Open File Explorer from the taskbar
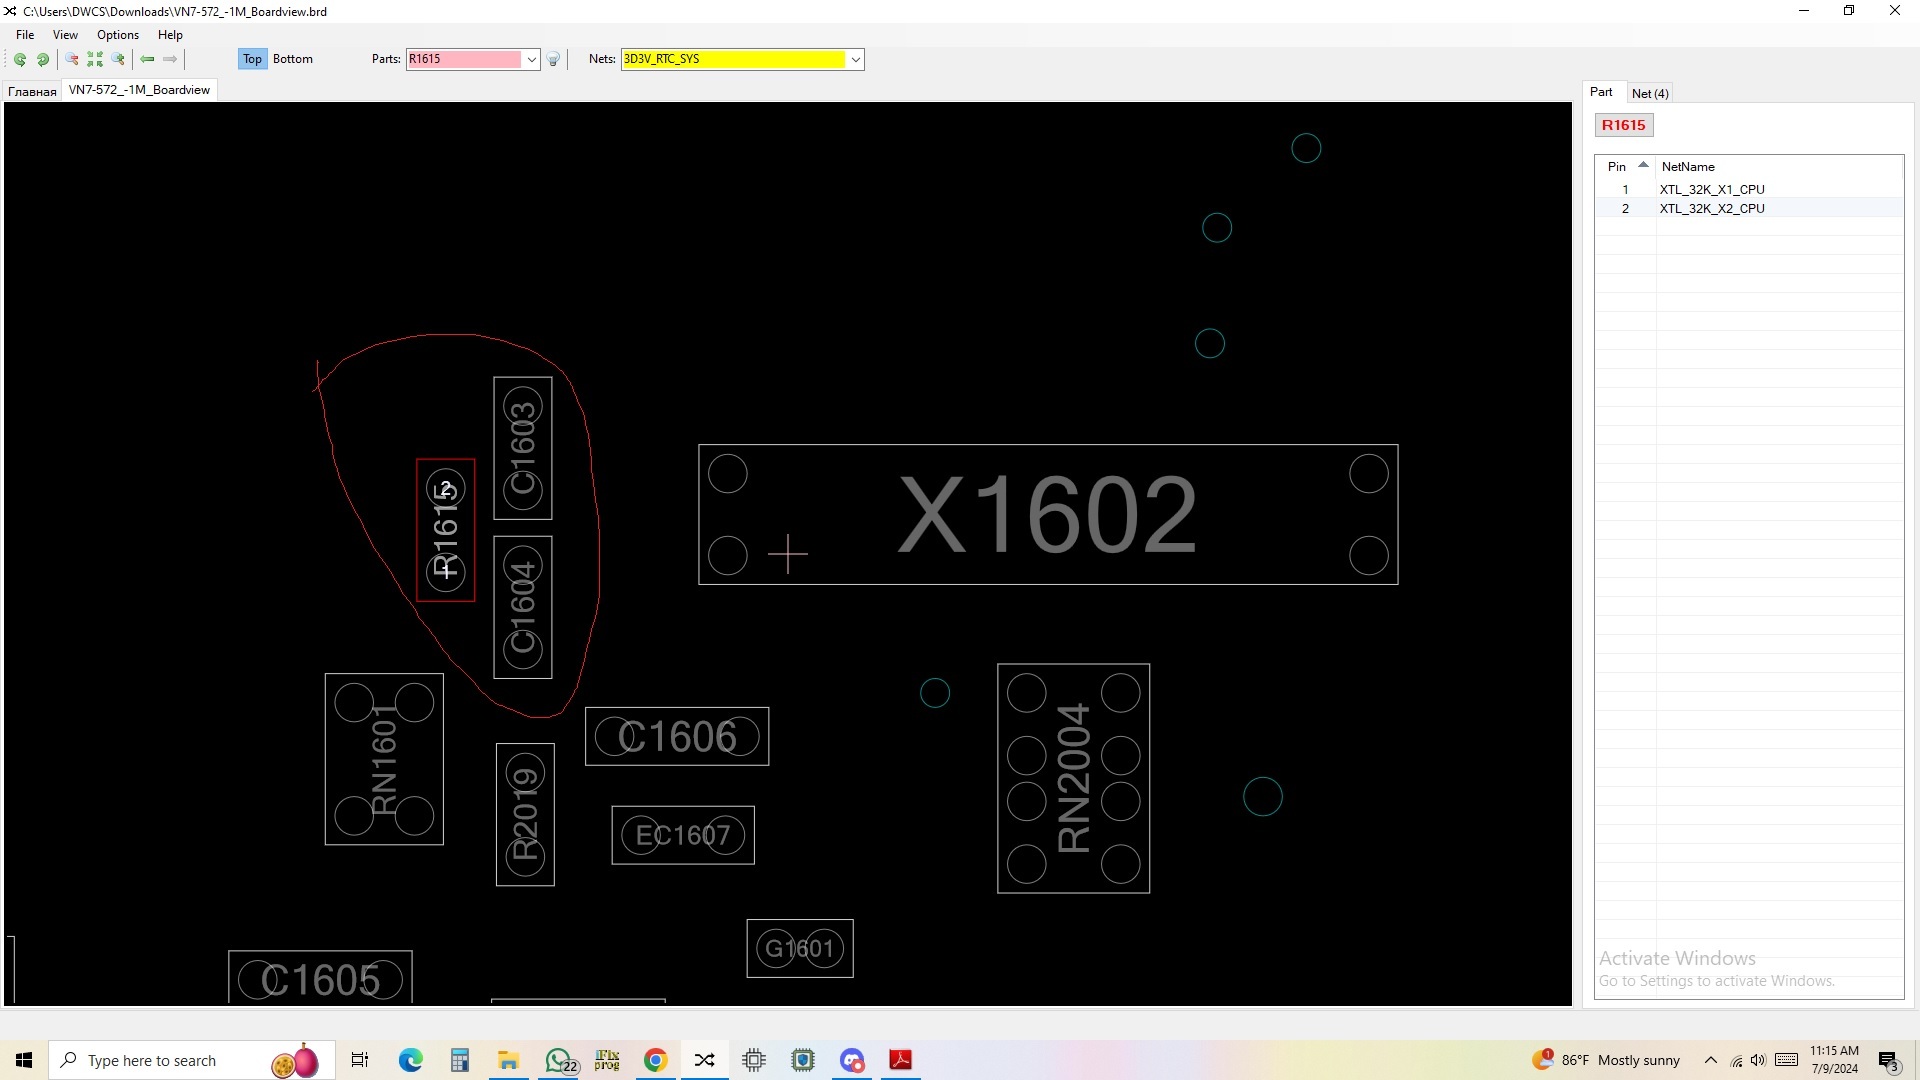The image size is (1920, 1080). (x=508, y=1060)
